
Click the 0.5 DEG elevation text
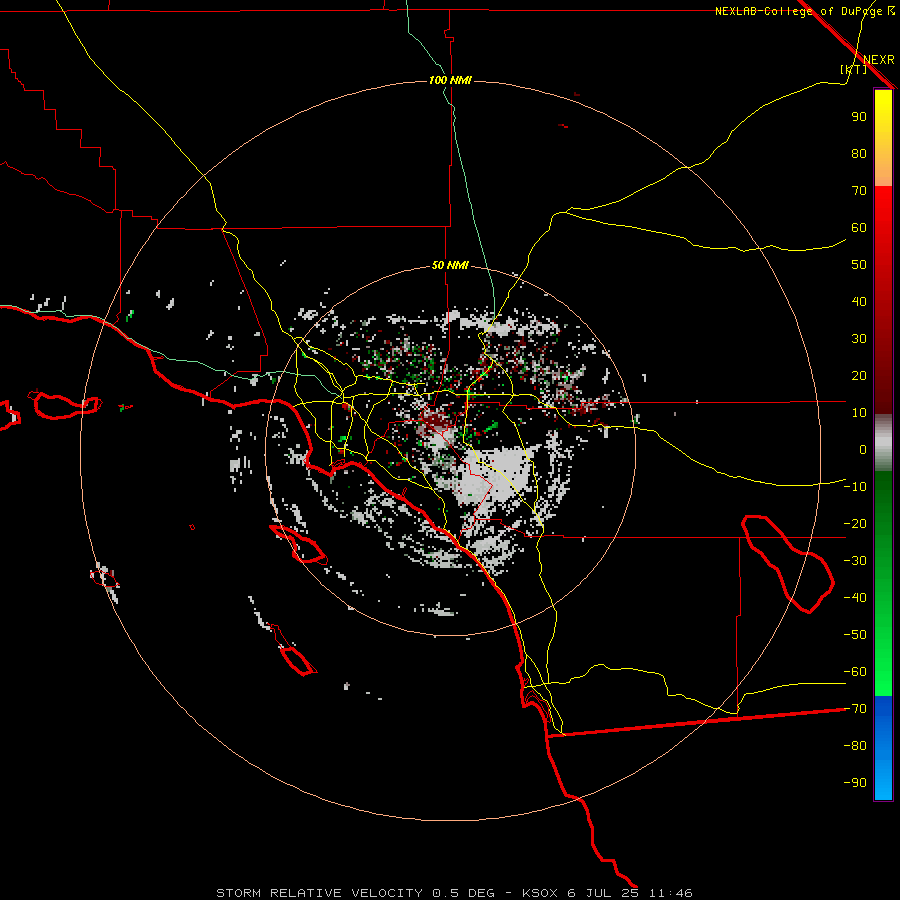pyautogui.click(x=463, y=893)
